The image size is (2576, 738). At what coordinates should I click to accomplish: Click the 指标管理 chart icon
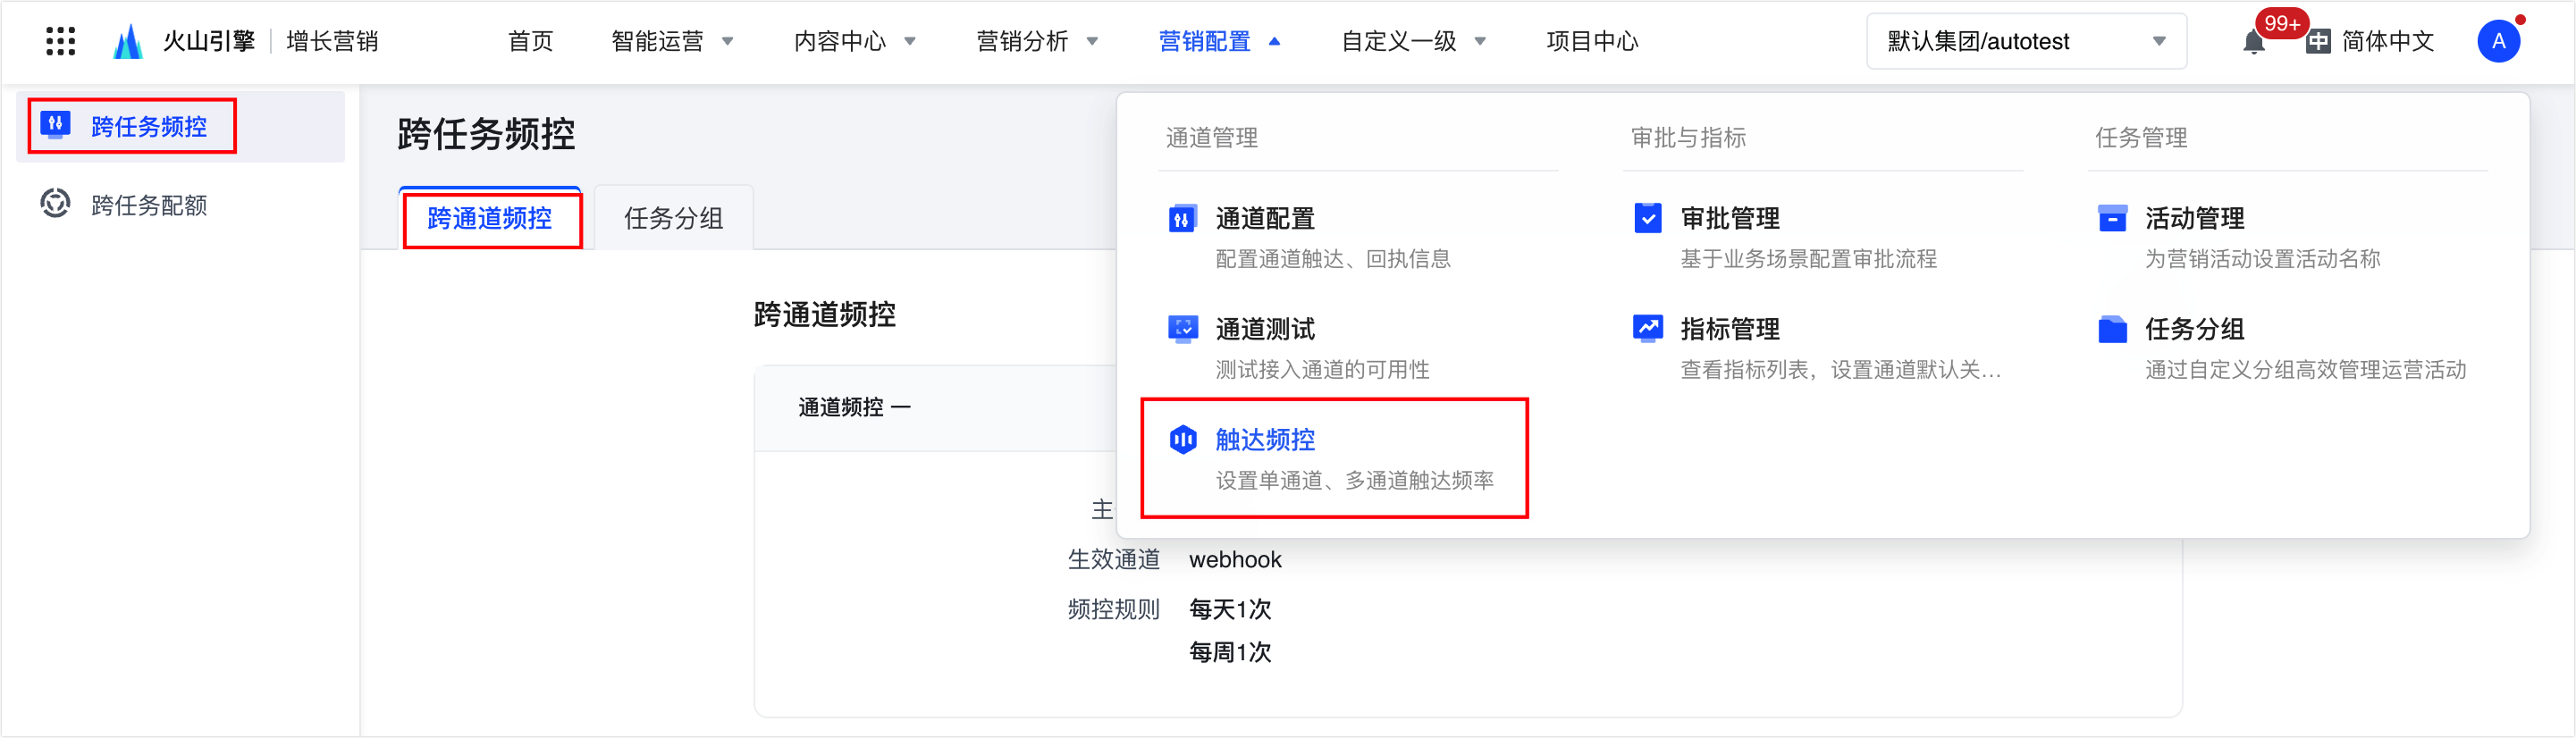coord(1647,329)
